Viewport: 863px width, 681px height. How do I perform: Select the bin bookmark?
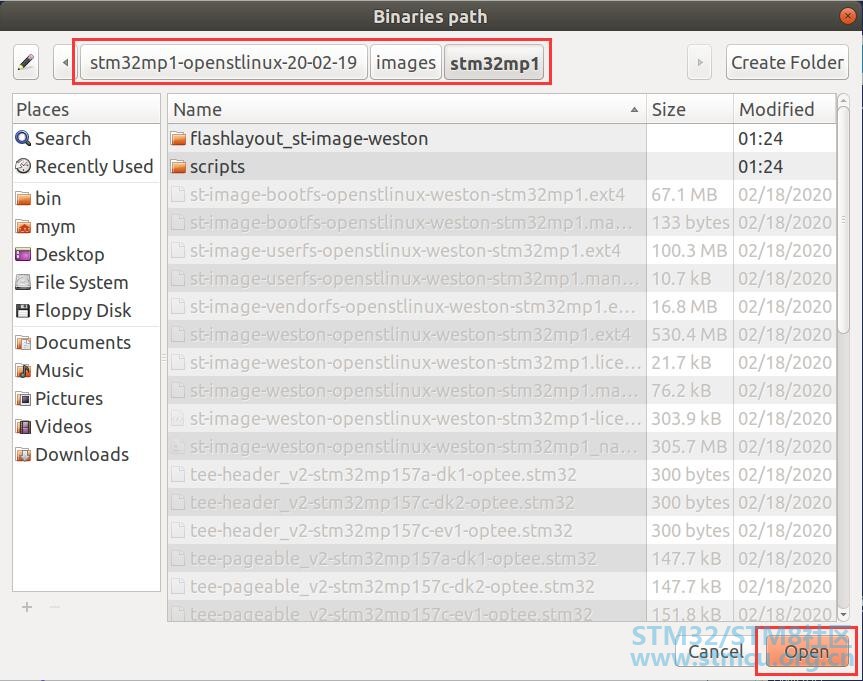point(86,198)
